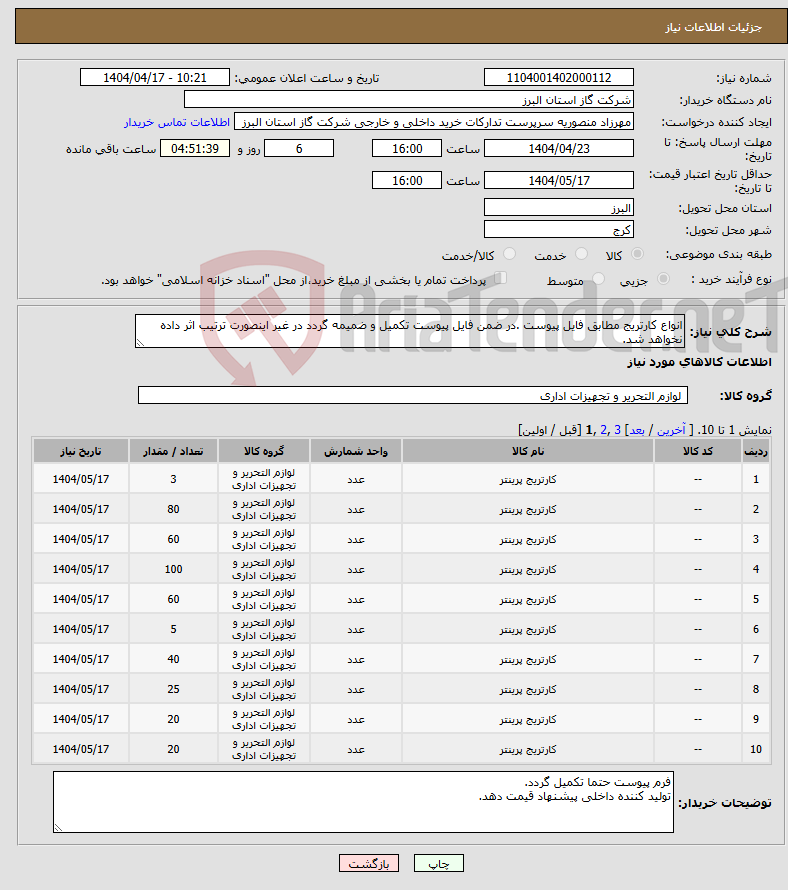Choose the متوسط purchase type radio
Image resolution: width=788 pixels, height=890 pixels.
click(598, 279)
